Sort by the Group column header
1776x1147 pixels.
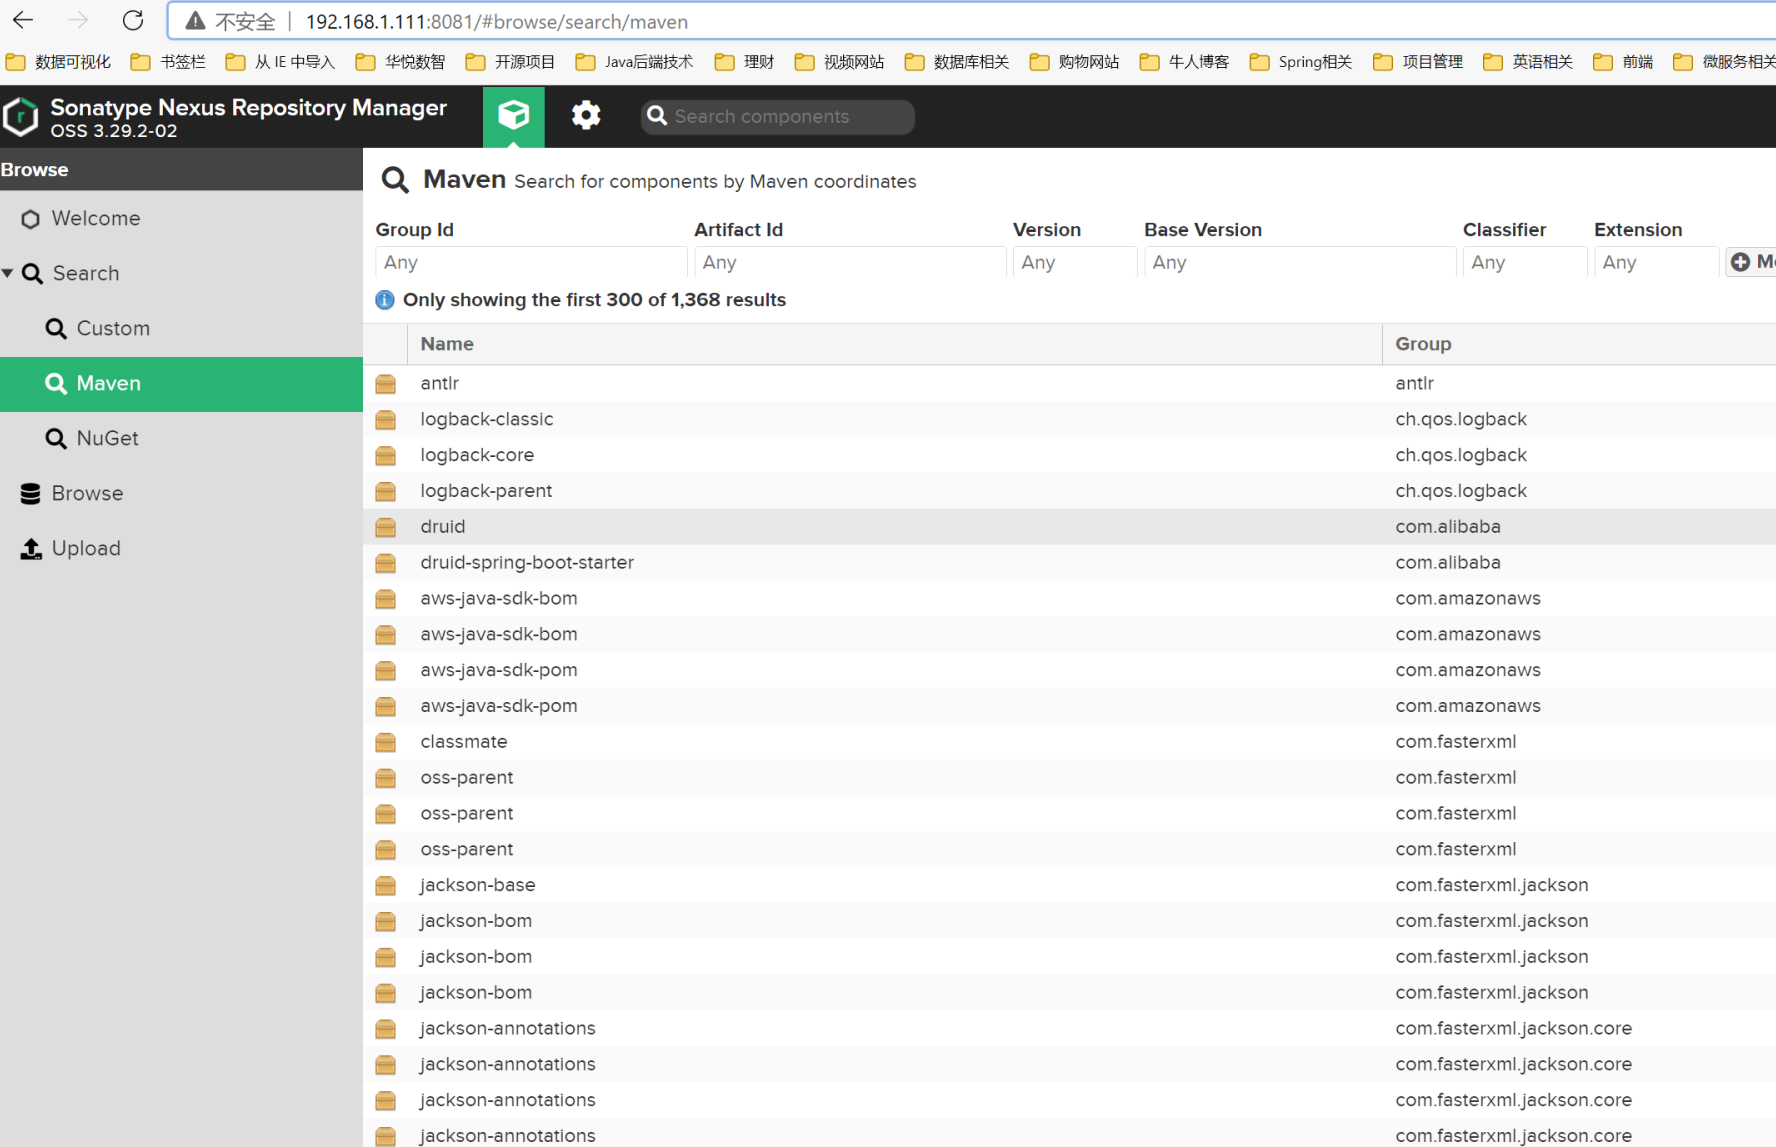tap(1579, 344)
